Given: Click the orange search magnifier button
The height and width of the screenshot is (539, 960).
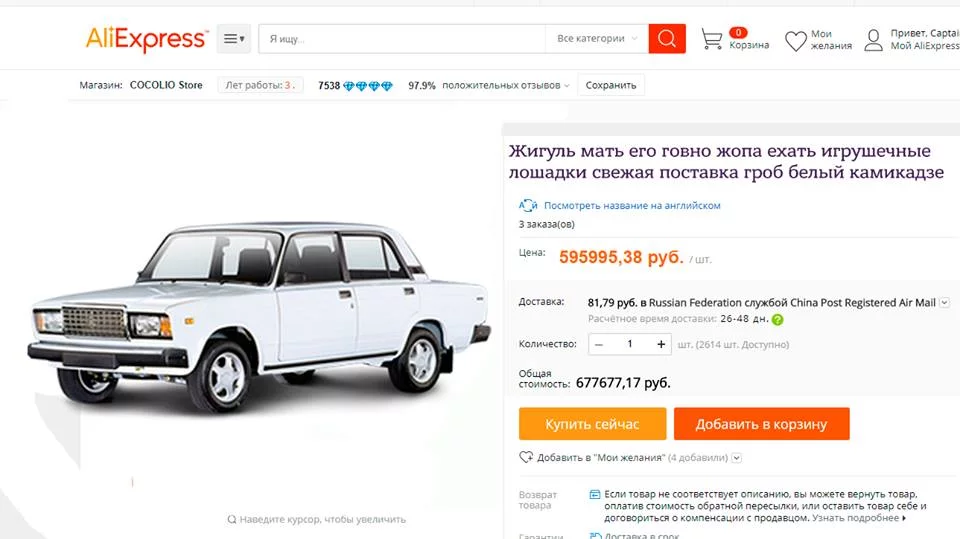Looking at the screenshot, I should [667, 39].
